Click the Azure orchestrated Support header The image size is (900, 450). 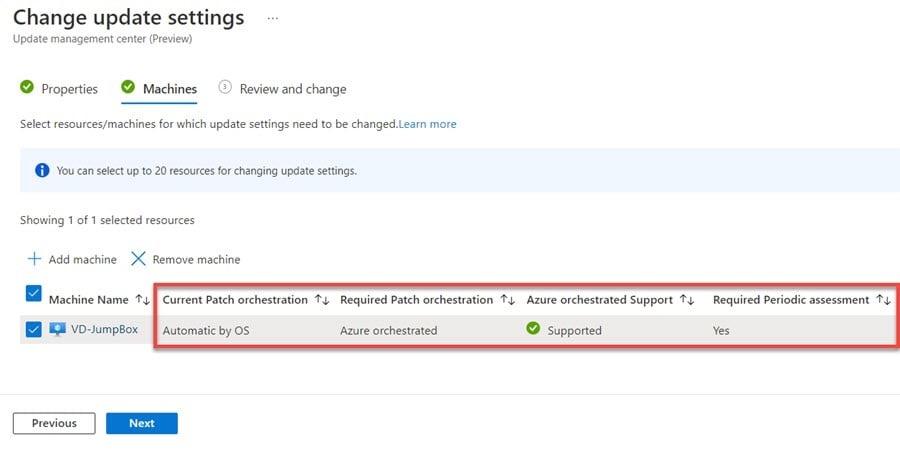pyautogui.click(x=600, y=300)
